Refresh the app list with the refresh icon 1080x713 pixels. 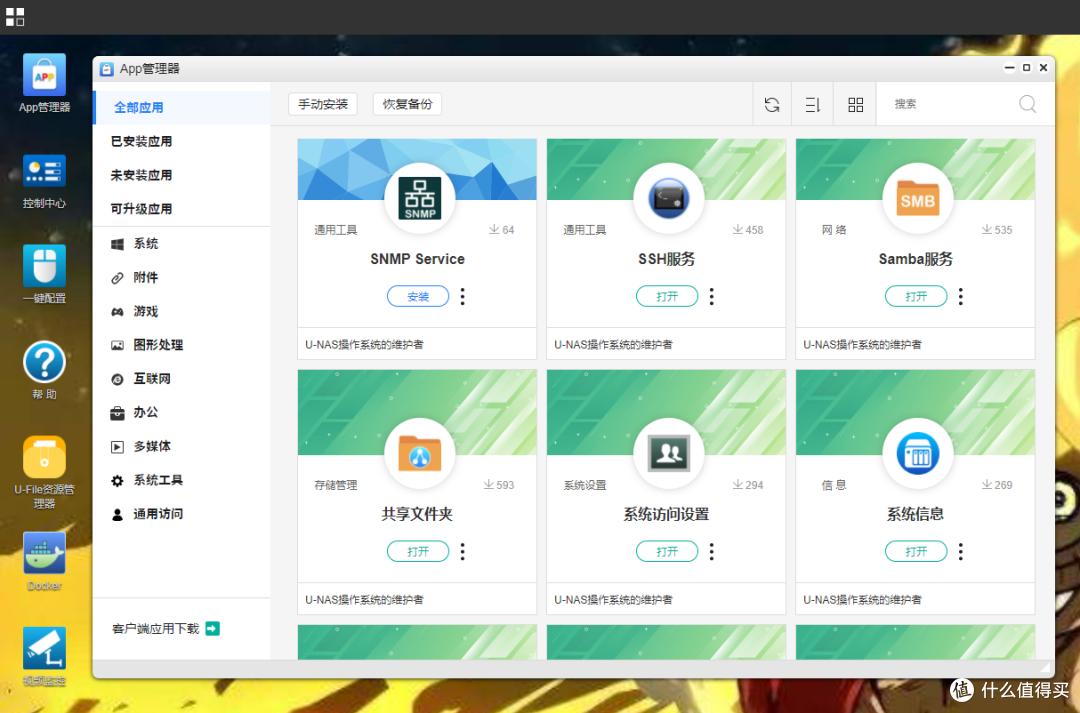coord(771,103)
